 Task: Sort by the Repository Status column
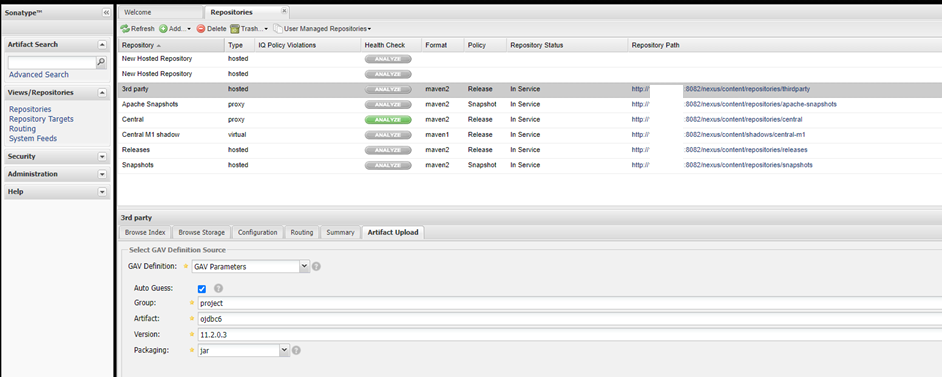click(567, 45)
